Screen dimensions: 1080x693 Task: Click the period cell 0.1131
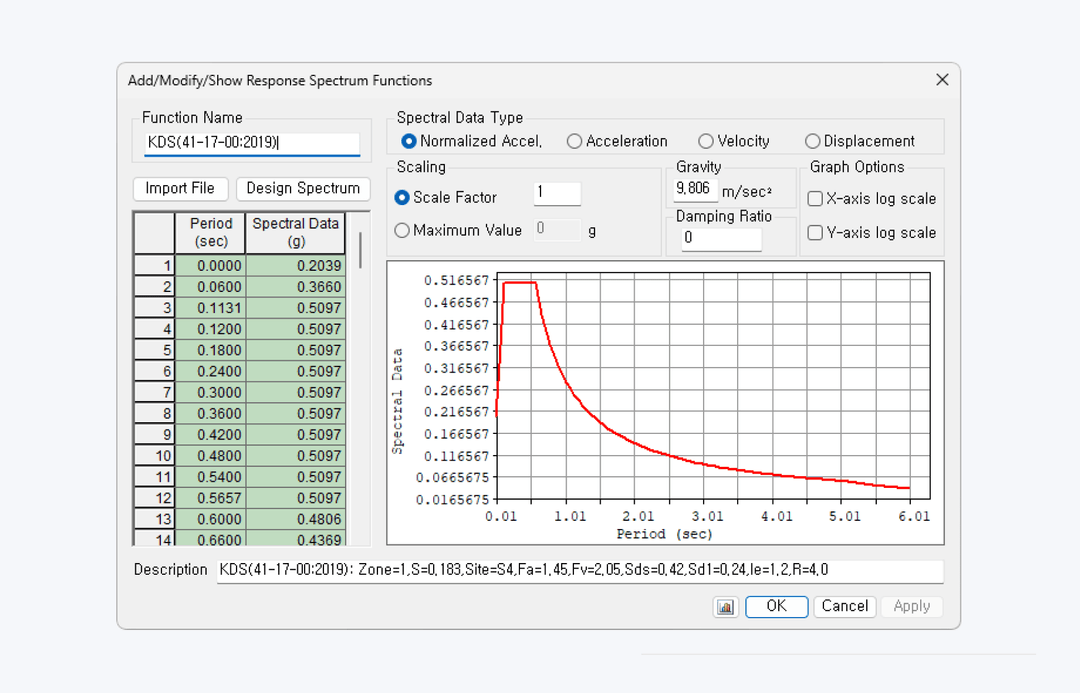(x=211, y=308)
